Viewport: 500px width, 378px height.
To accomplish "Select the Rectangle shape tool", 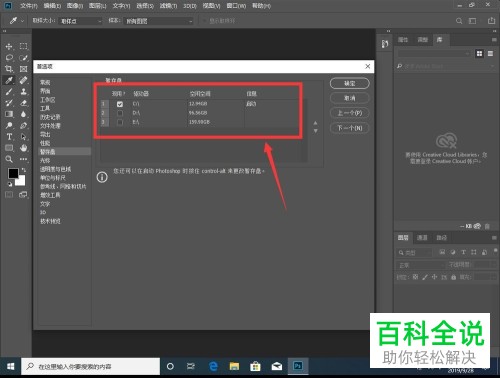I will pyautogui.click(x=9, y=148).
